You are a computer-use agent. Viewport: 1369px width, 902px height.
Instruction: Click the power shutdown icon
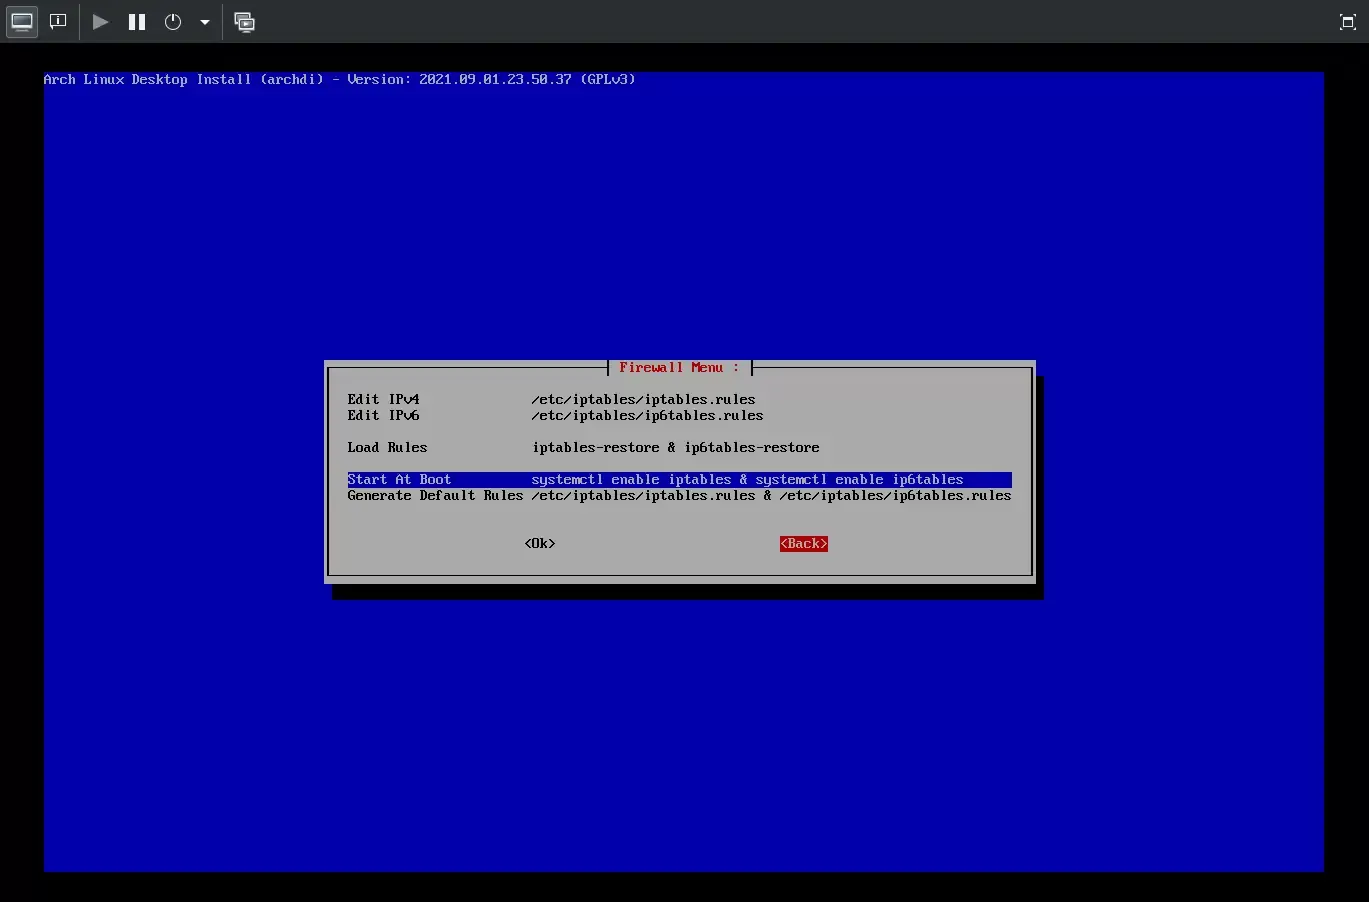click(x=173, y=22)
